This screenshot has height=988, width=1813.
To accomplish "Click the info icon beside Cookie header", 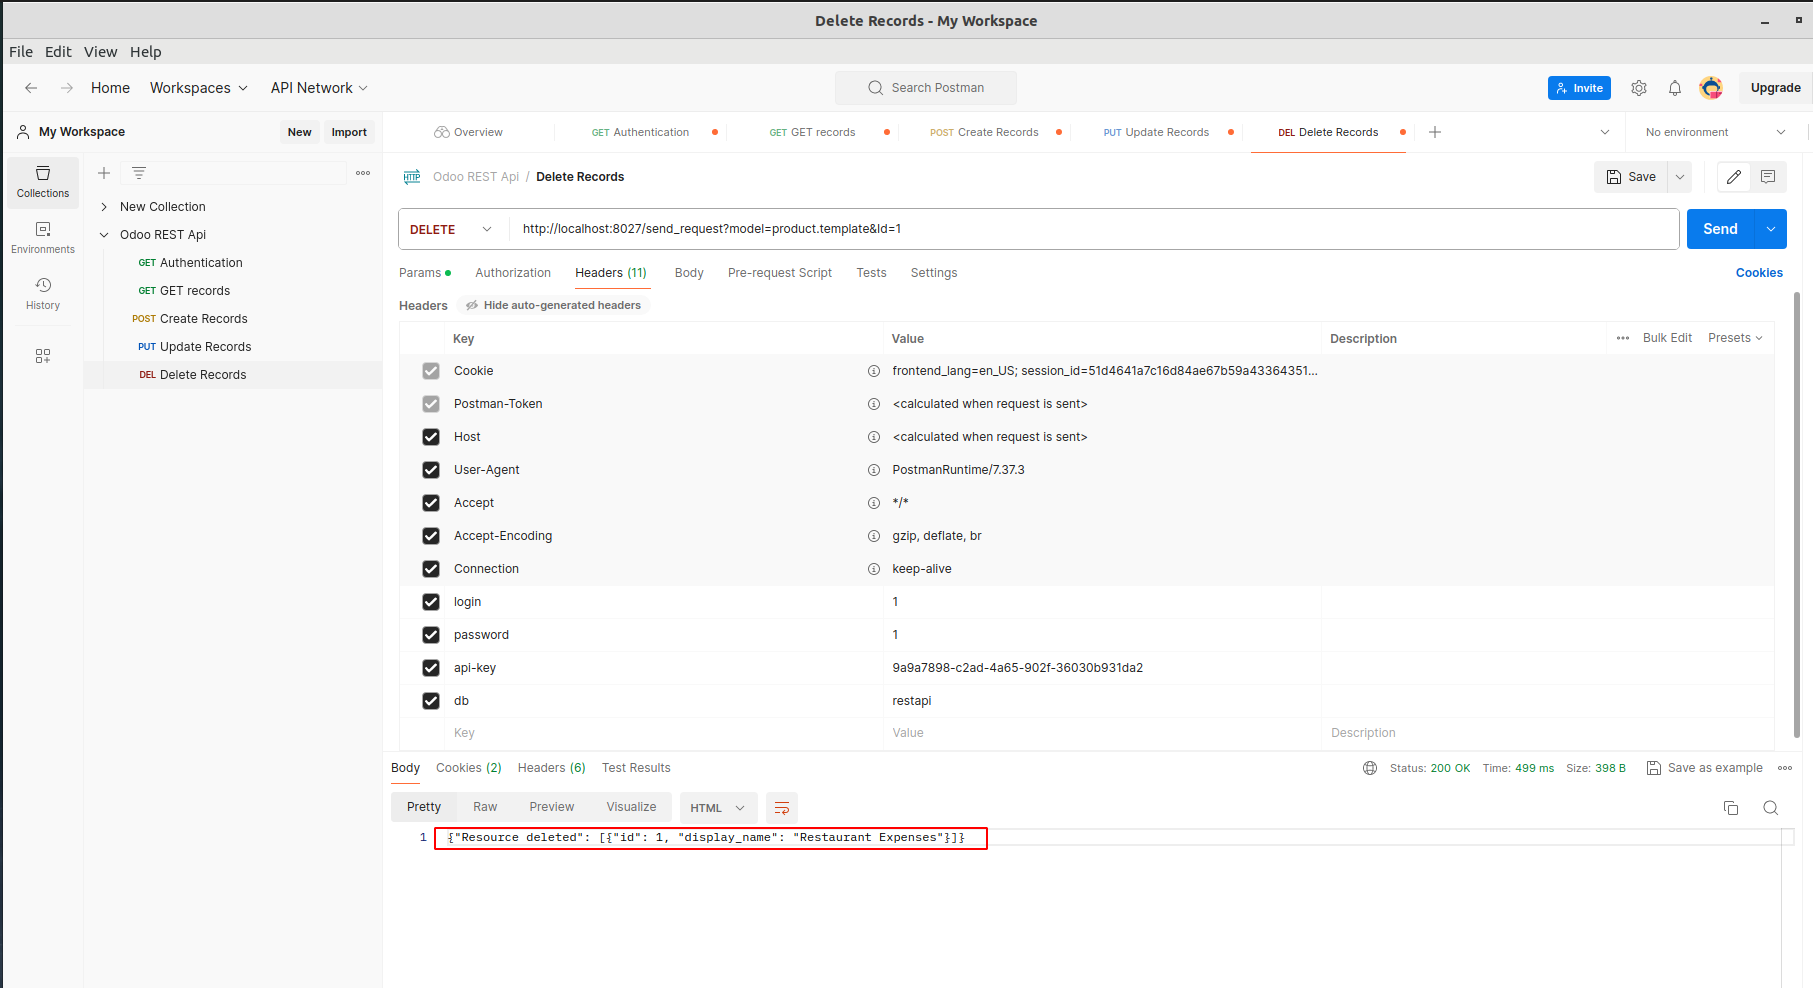I will click(873, 371).
